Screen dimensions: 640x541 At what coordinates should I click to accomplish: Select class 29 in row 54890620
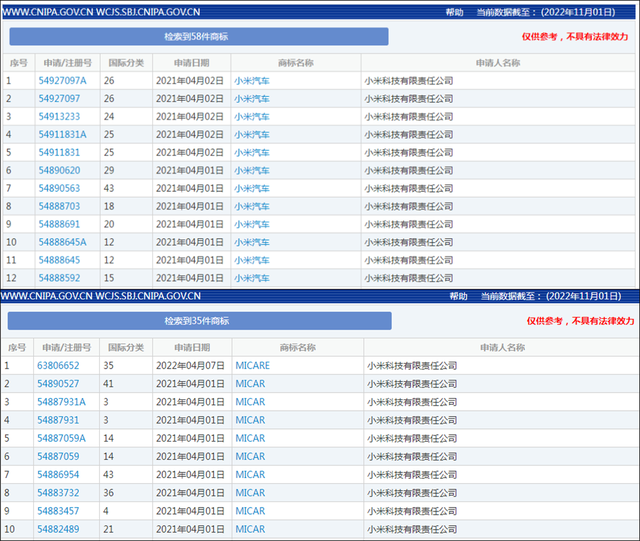[109, 171]
